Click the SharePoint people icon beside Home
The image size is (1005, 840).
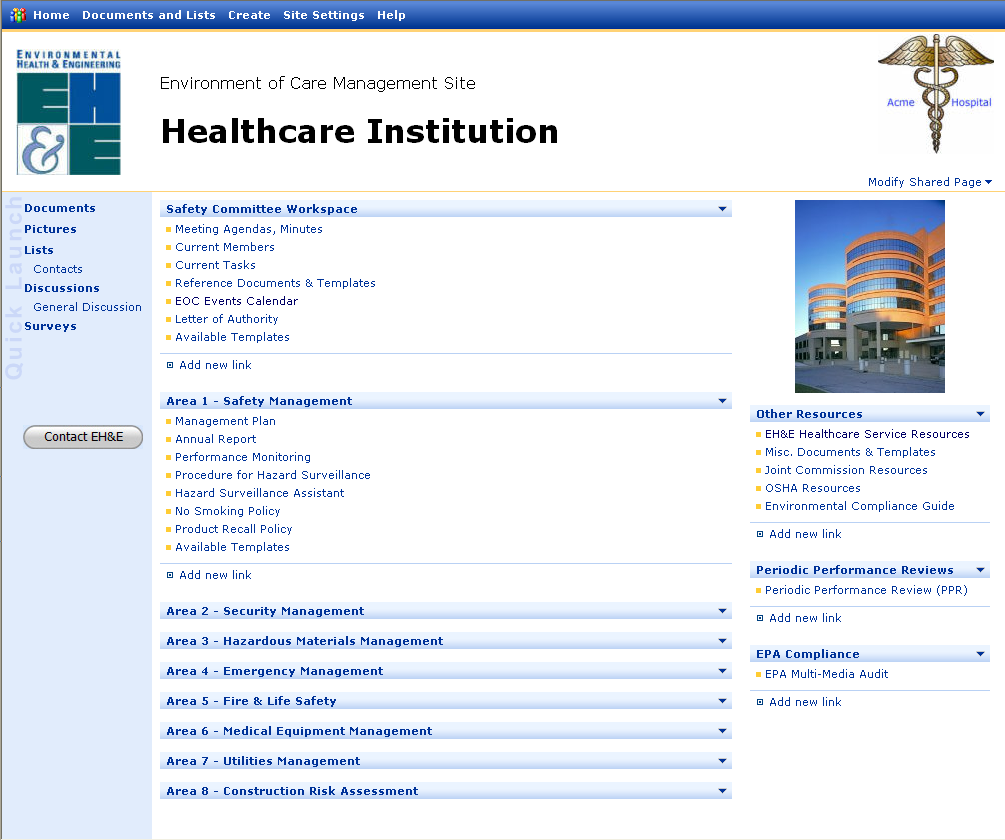(x=18, y=15)
